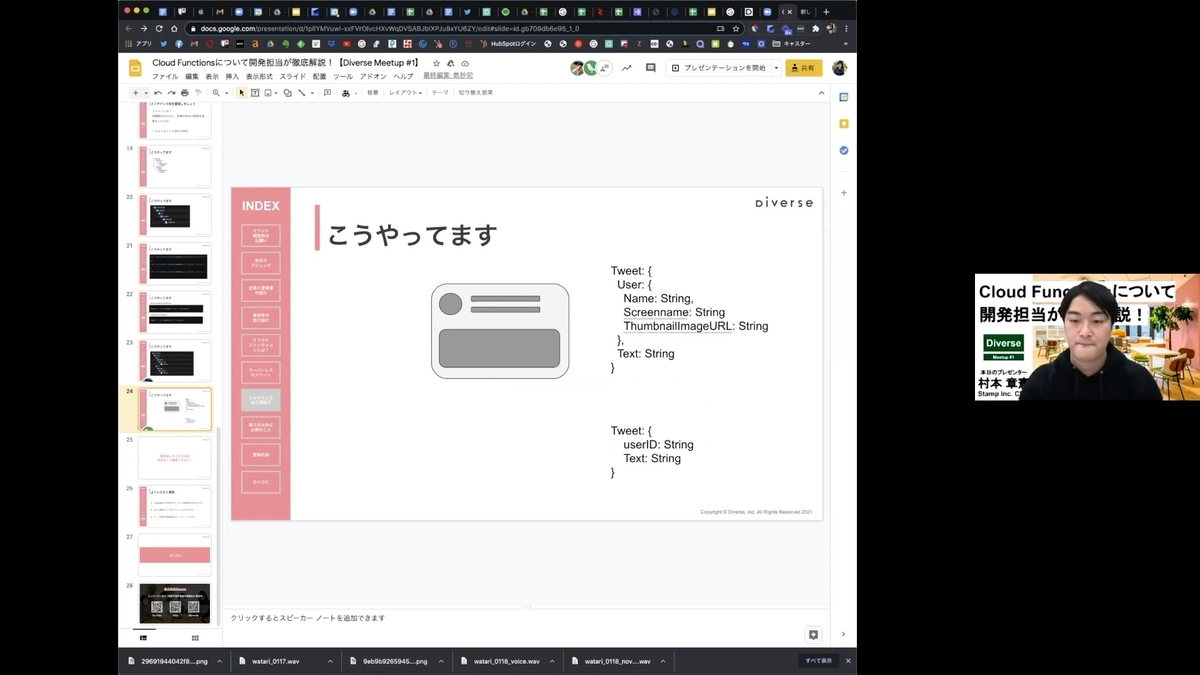Star this presentation document
1200x675 pixels.
click(x=436, y=63)
